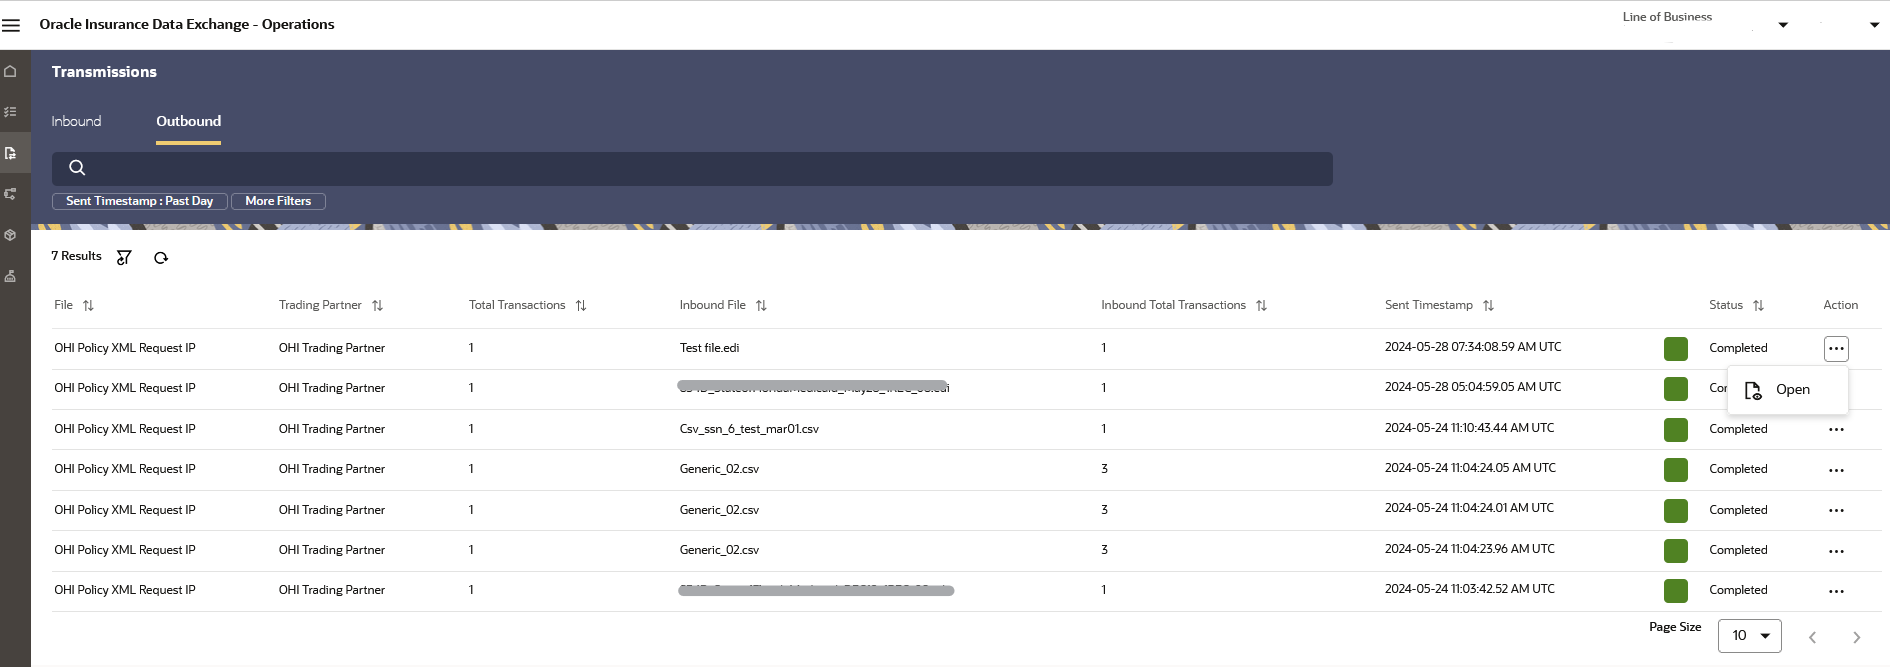
Task: Click Completed status in 11:04:23.96 AM row
Action: click(1738, 550)
